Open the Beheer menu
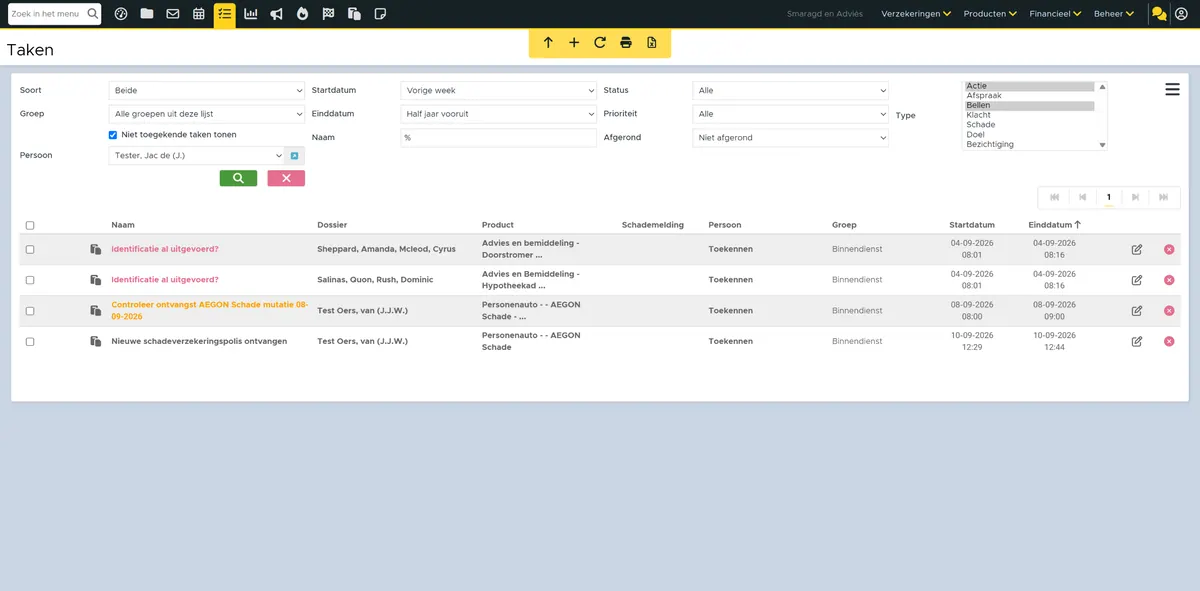Screen dimensions: 1200x591 click(x=1114, y=14)
